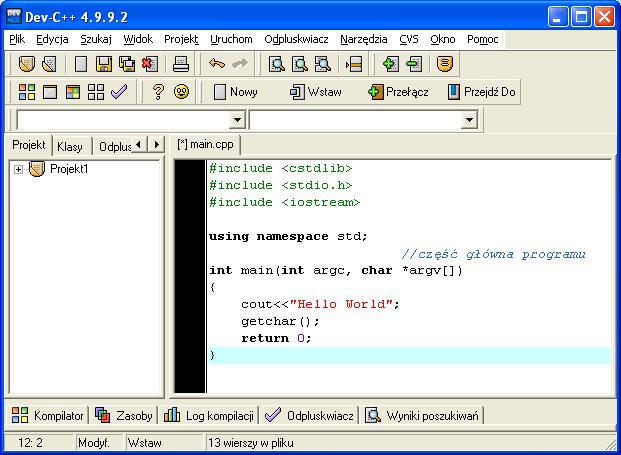The width and height of the screenshot is (621, 455).
Task: Click 'Wstaw' insert mode status entry
Action: pos(145,442)
